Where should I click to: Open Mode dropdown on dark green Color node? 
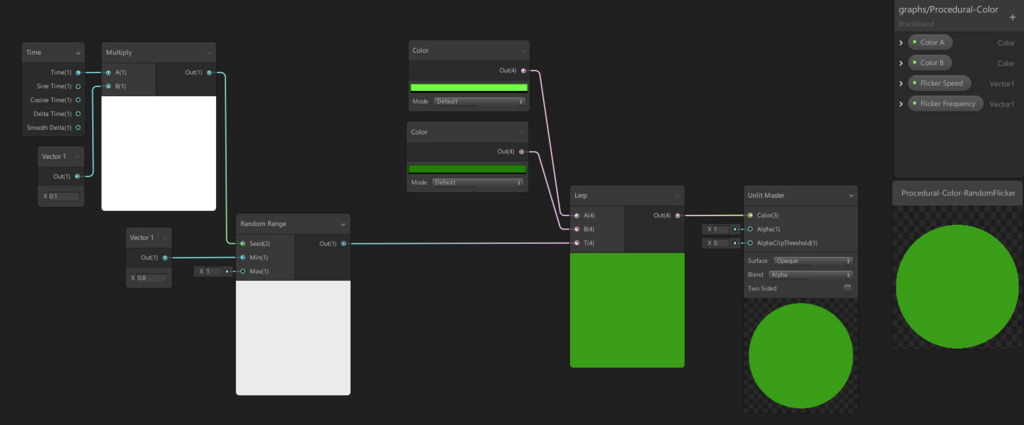[478, 182]
